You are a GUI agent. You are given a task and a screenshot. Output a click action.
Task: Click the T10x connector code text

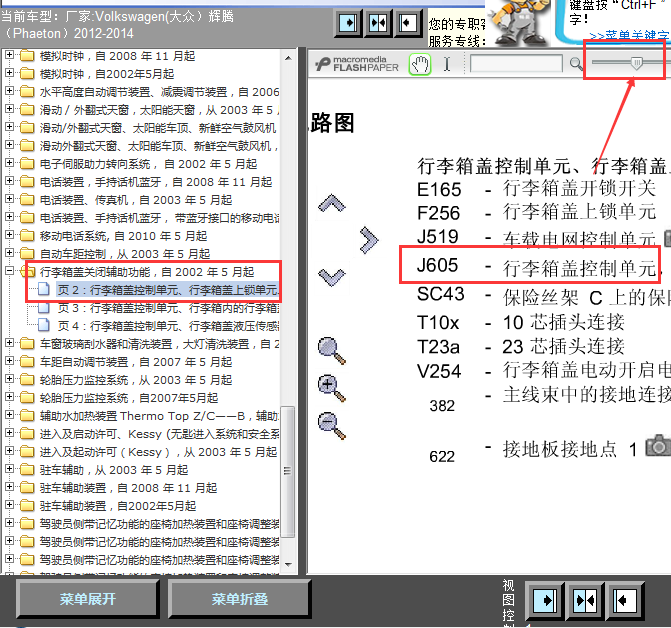[x=438, y=323]
